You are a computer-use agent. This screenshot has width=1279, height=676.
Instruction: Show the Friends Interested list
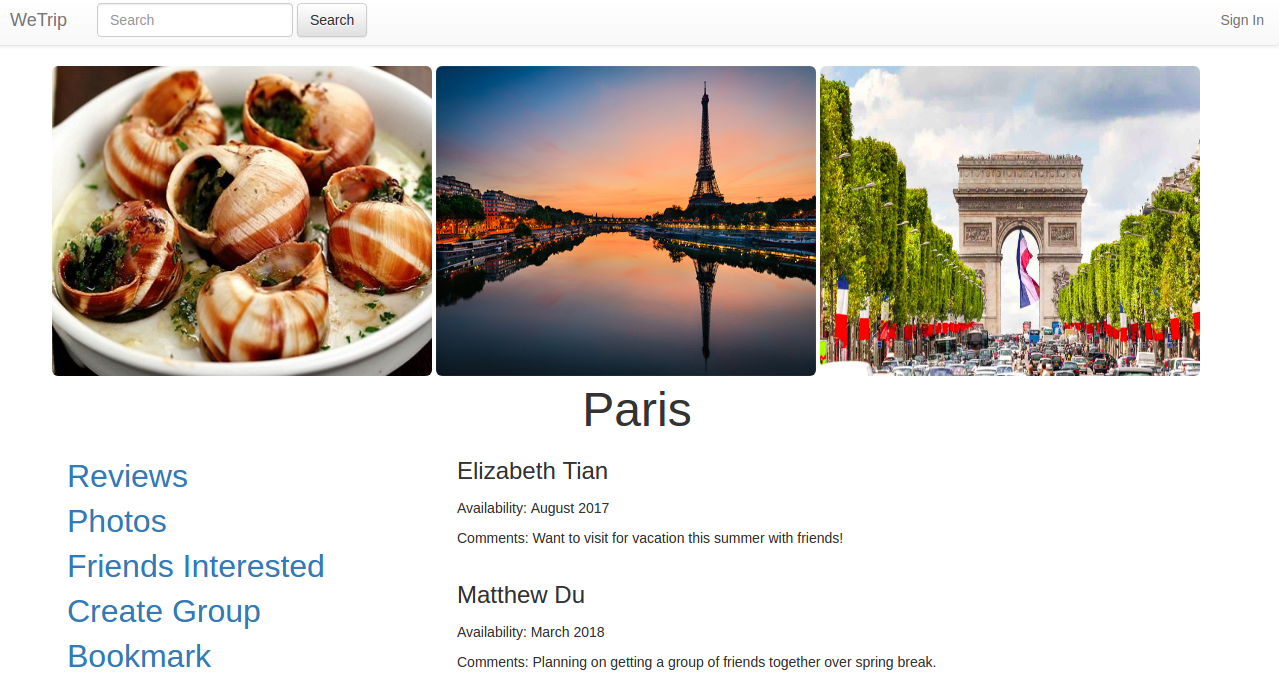tap(196, 566)
